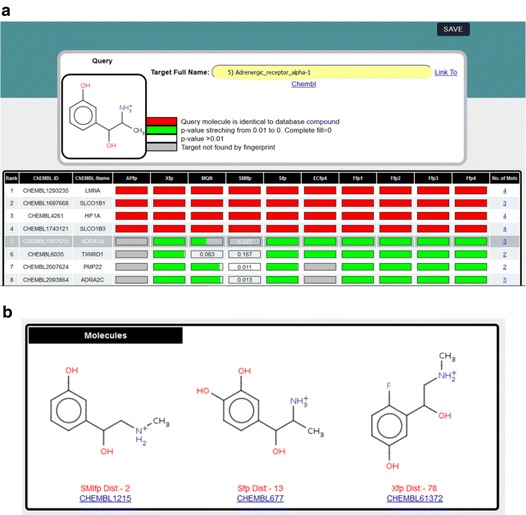Click the partially filled MQN bar for ADRA1A

coord(207,241)
